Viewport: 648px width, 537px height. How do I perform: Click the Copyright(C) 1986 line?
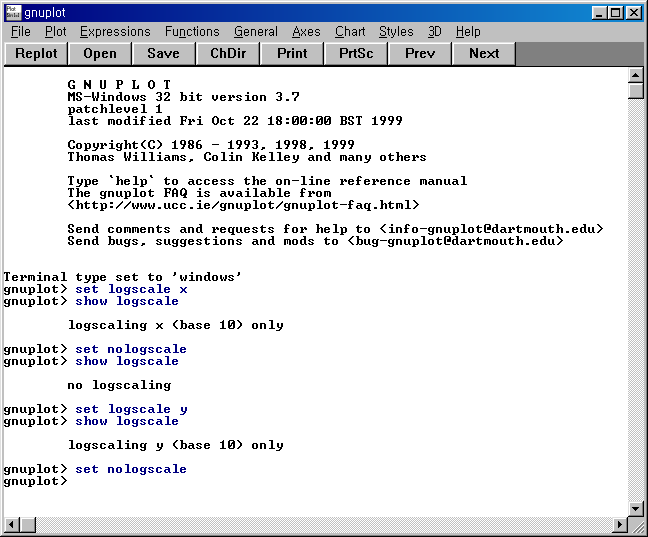point(211,145)
